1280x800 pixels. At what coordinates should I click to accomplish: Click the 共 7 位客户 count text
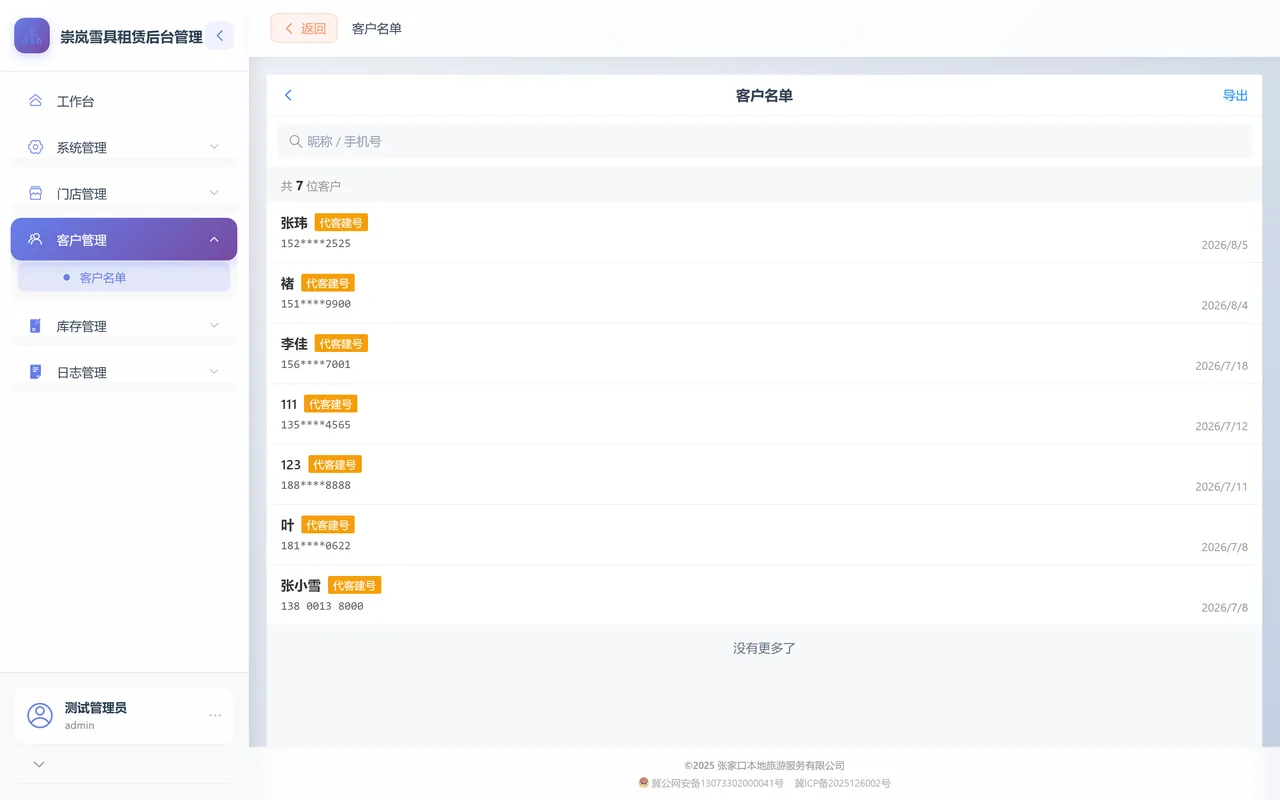(311, 186)
